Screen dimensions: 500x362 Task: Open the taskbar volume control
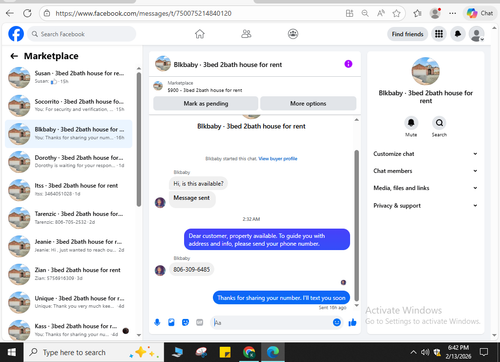coord(425,352)
